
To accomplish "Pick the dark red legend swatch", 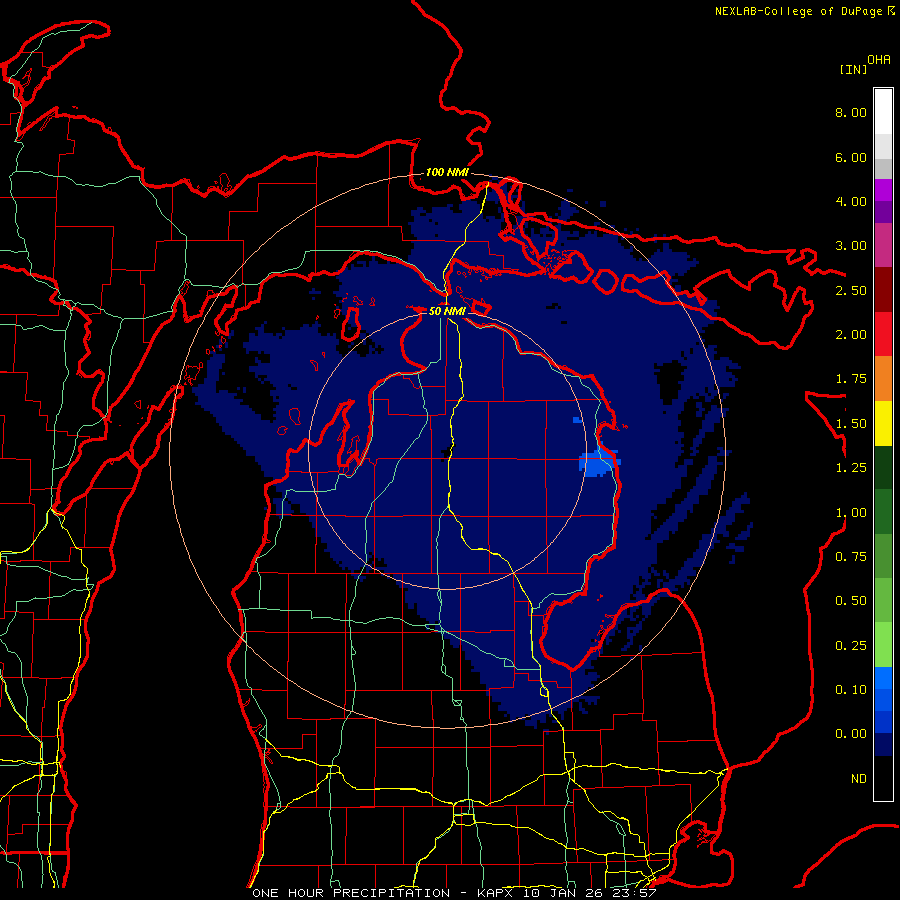I will (883, 290).
